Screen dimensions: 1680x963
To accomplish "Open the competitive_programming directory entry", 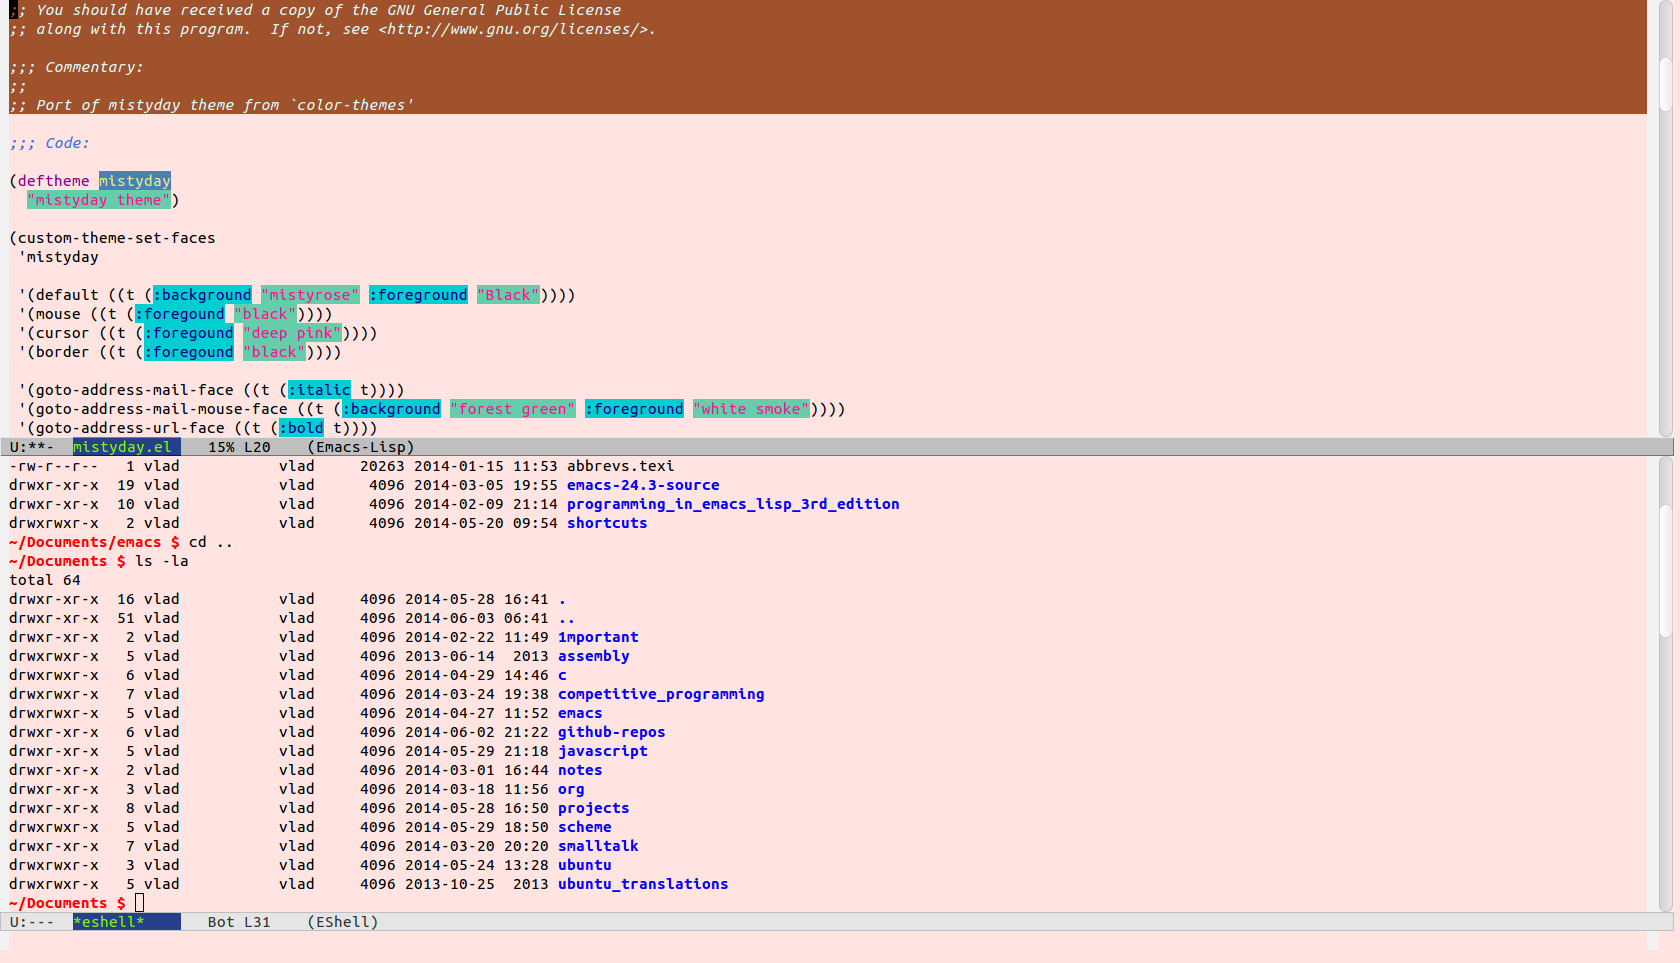I will click(x=660, y=694).
